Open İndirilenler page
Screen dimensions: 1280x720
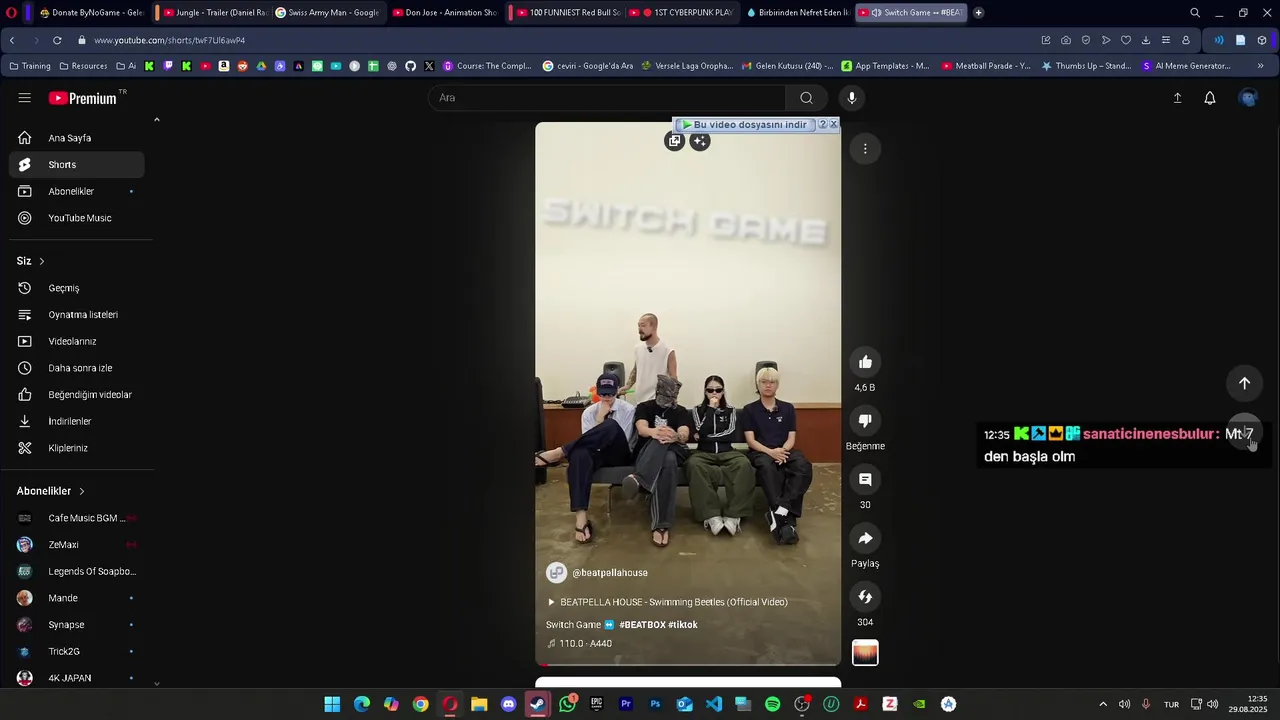pos(77,421)
